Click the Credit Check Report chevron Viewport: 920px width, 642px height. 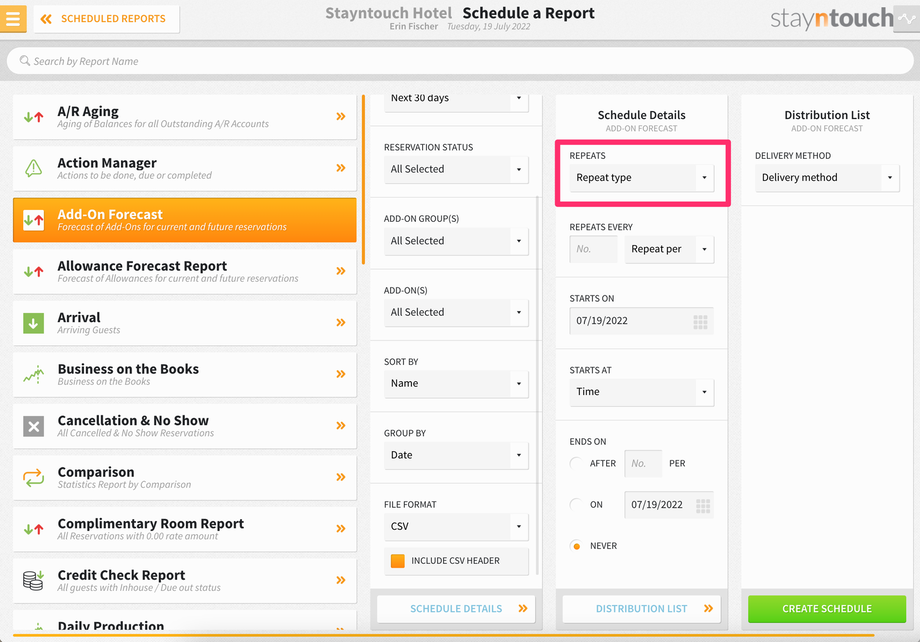click(x=341, y=580)
